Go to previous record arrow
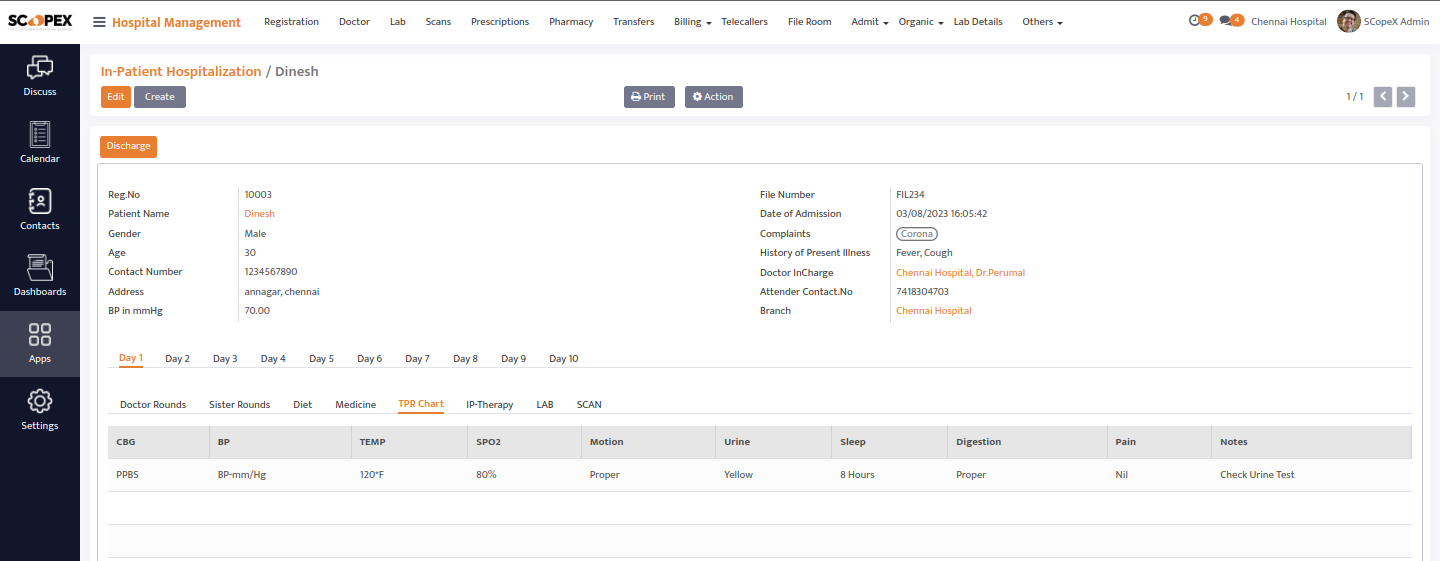The width and height of the screenshot is (1440, 561). [1383, 97]
